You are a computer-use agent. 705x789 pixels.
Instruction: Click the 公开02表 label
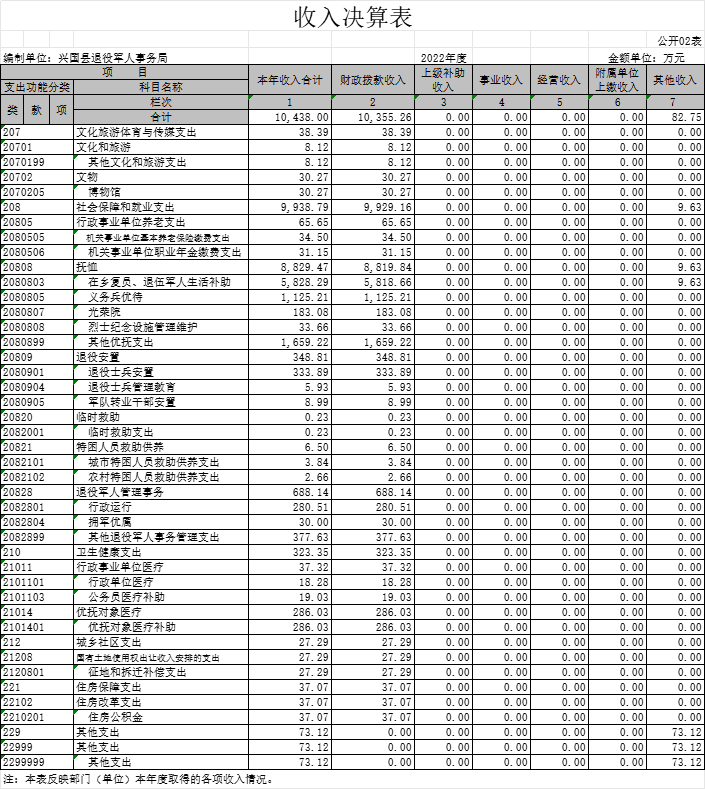point(679,41)
